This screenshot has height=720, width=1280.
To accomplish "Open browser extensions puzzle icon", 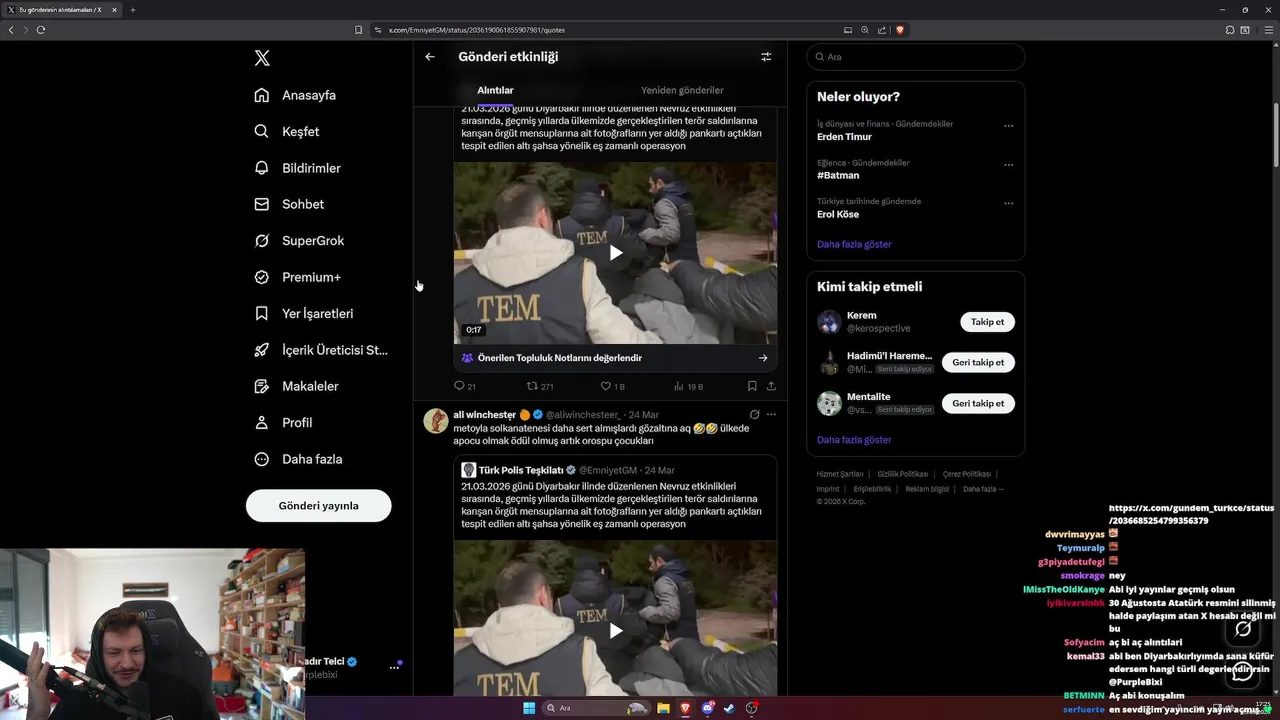I will 1230,30.
